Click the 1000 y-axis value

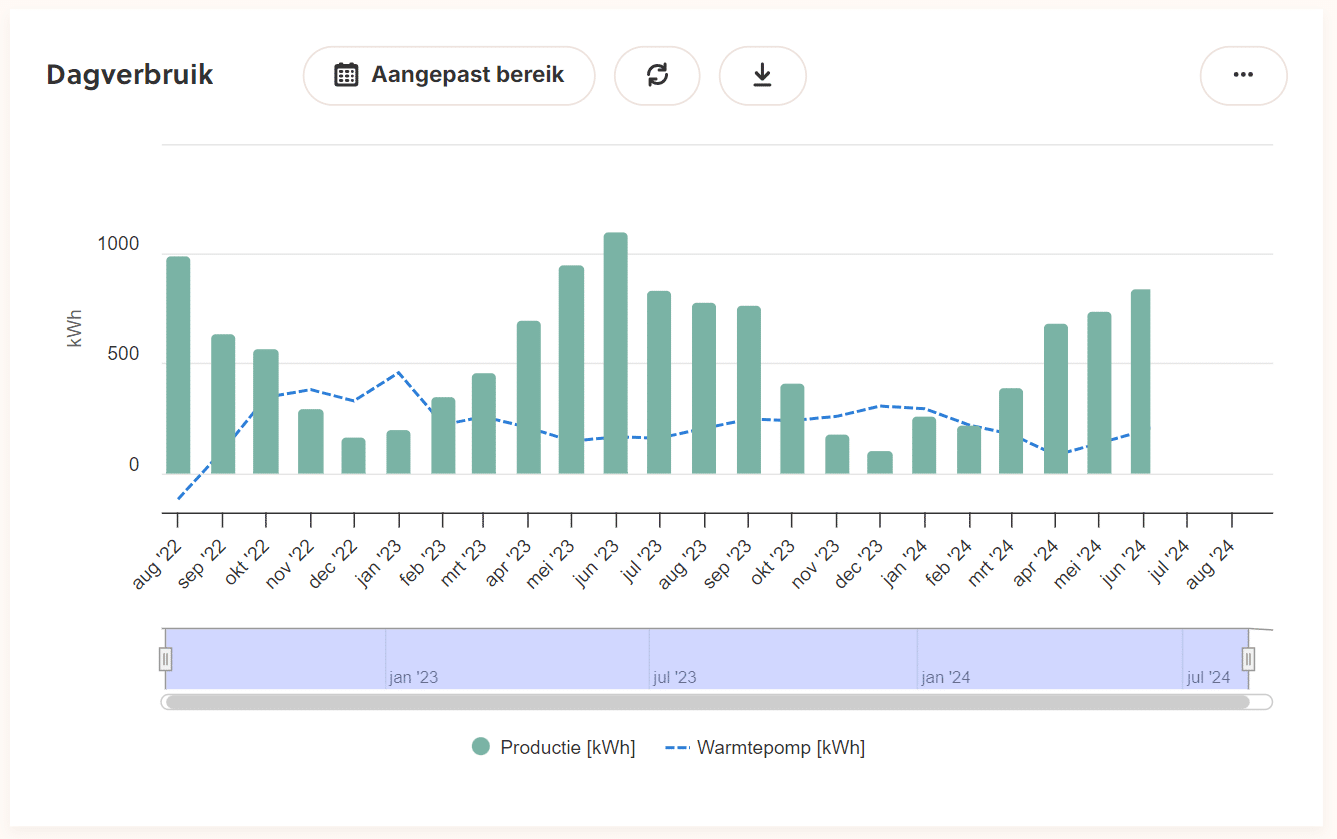point(118,245)
